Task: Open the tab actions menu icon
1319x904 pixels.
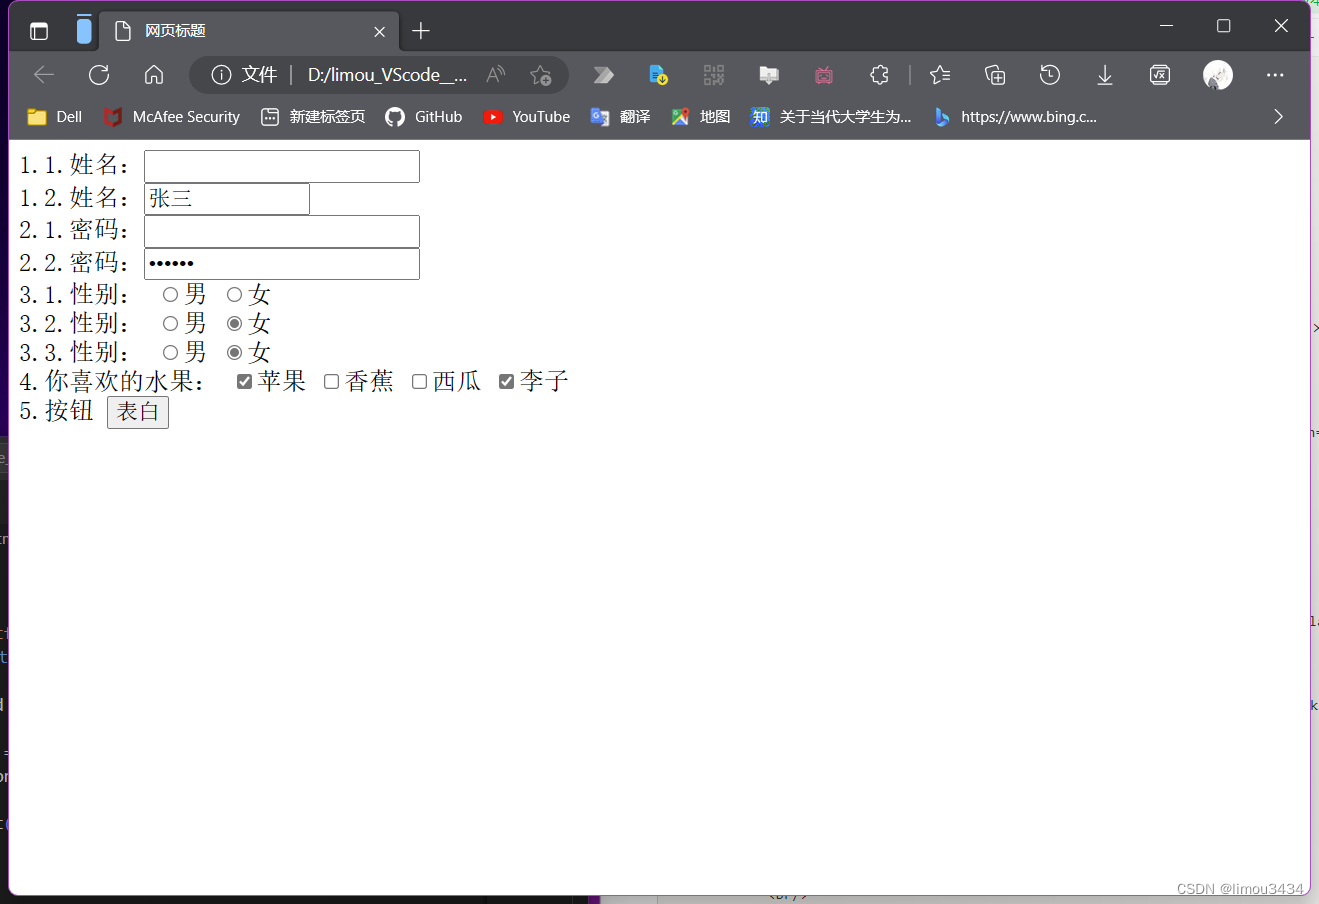Action: pos(39,31)
